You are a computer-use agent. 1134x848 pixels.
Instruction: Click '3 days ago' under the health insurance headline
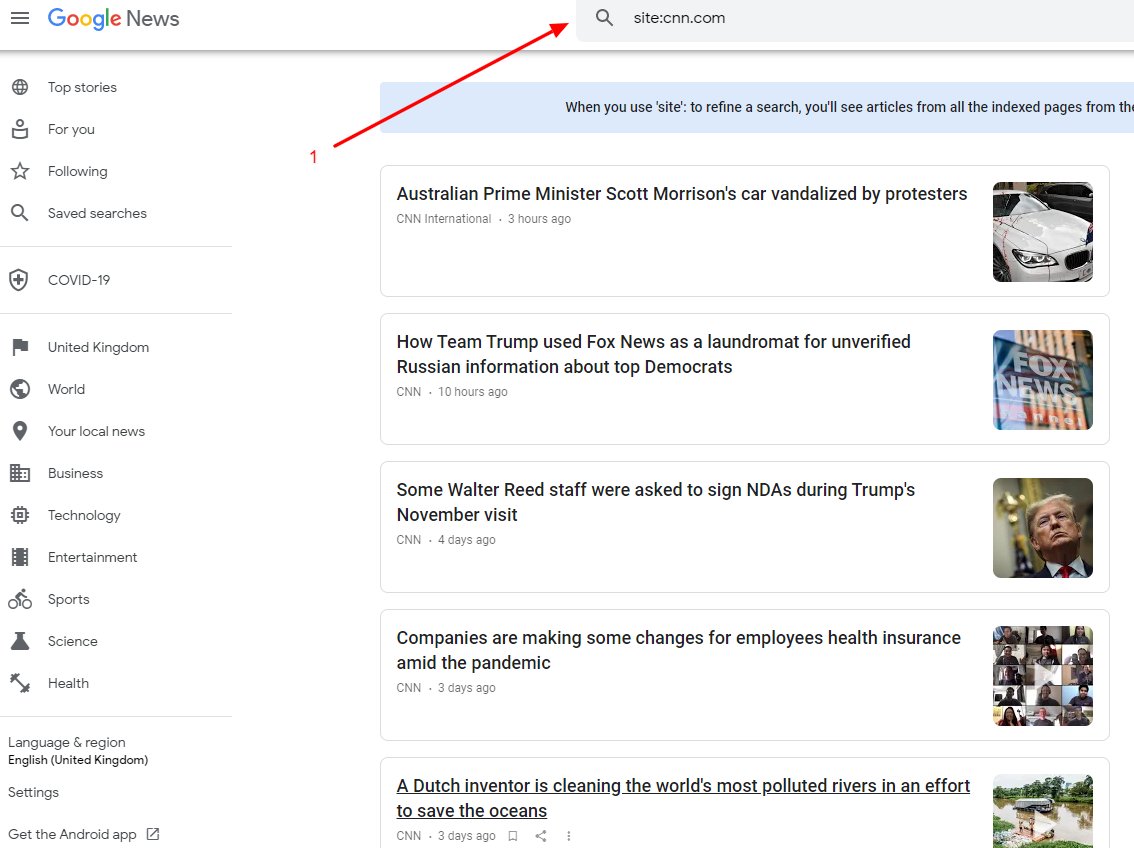(x=466, y=688)
